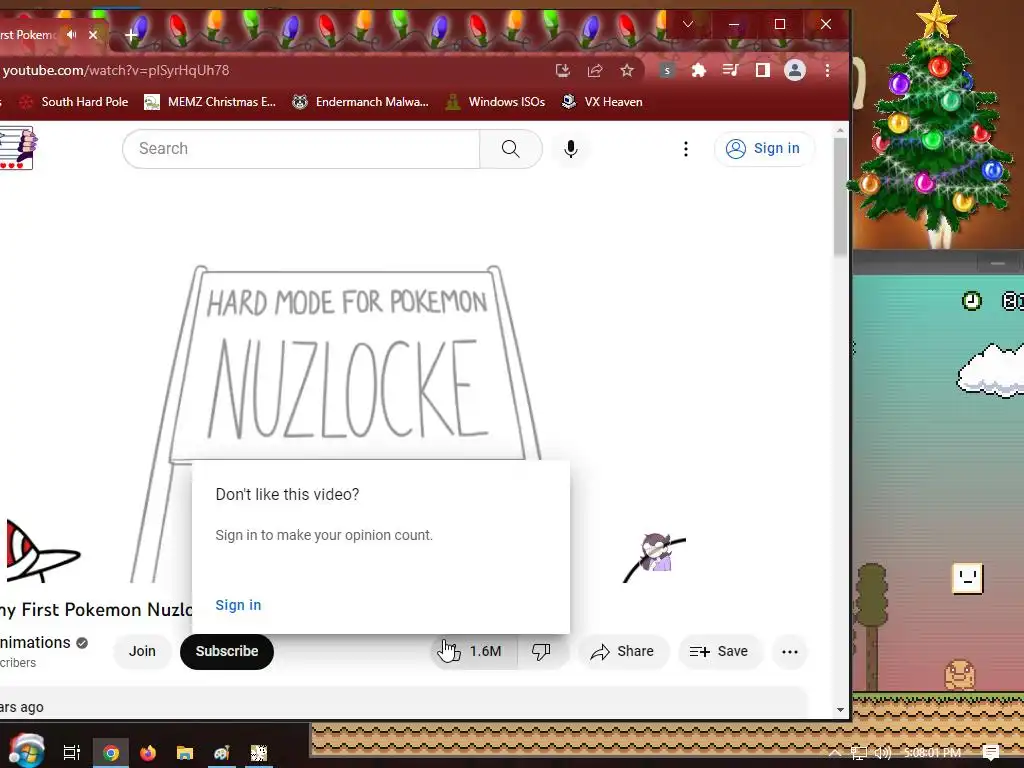1024x768 pixels.
Task: Click the taskbar clock
Action: click(933, 753)
